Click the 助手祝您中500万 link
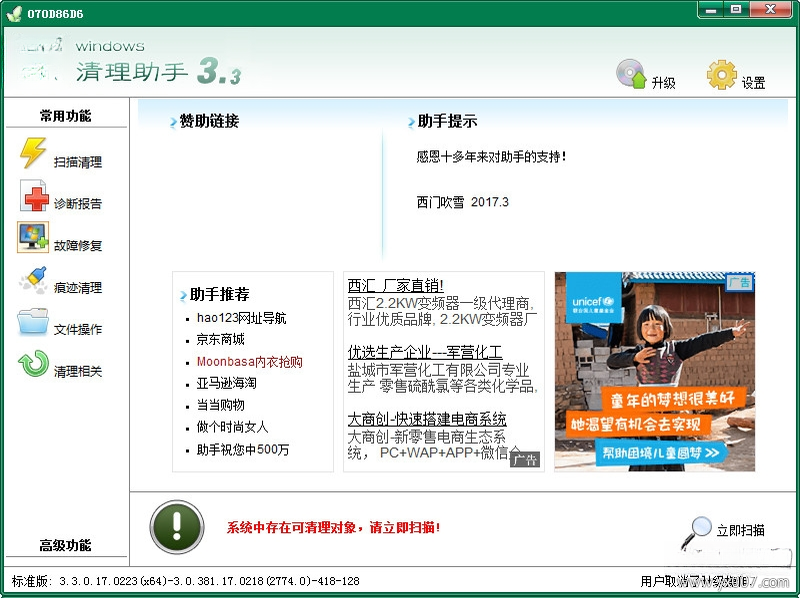The height and width of the screenshot is (598, 800). (243, 450)
